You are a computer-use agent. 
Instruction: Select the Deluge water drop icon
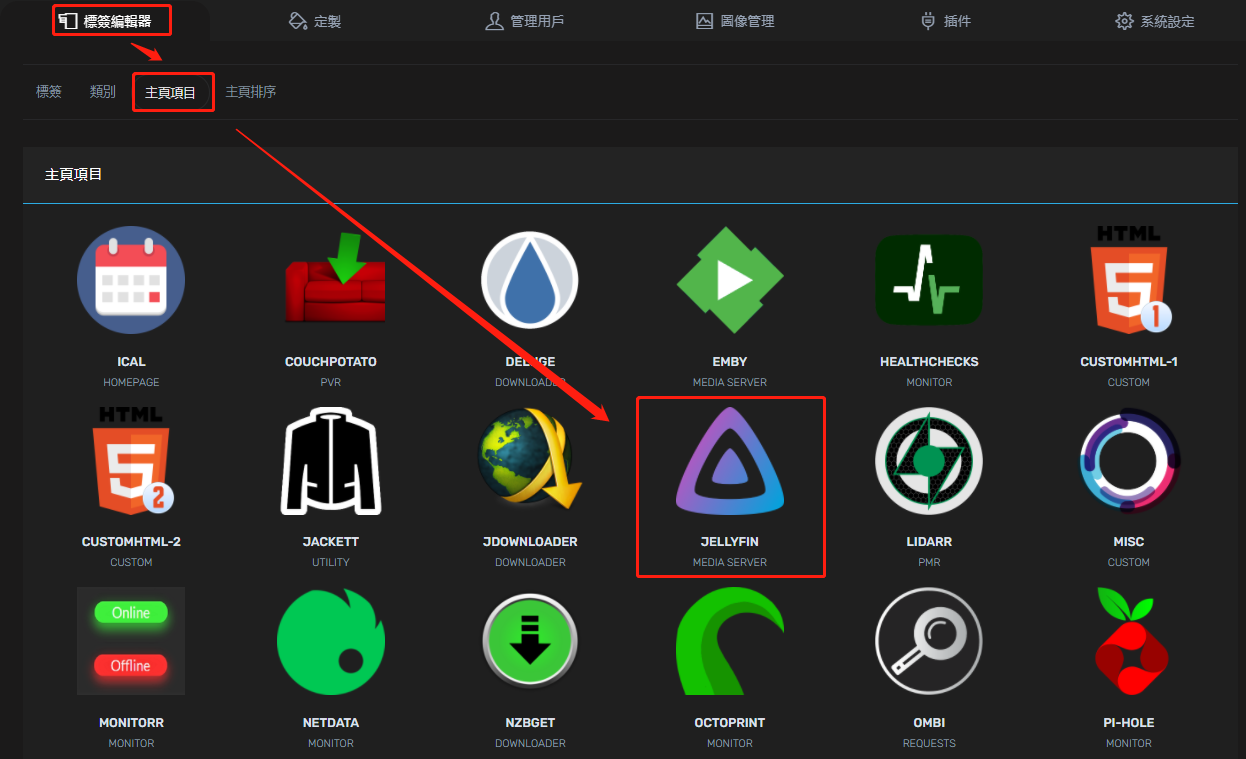(530, 280)
